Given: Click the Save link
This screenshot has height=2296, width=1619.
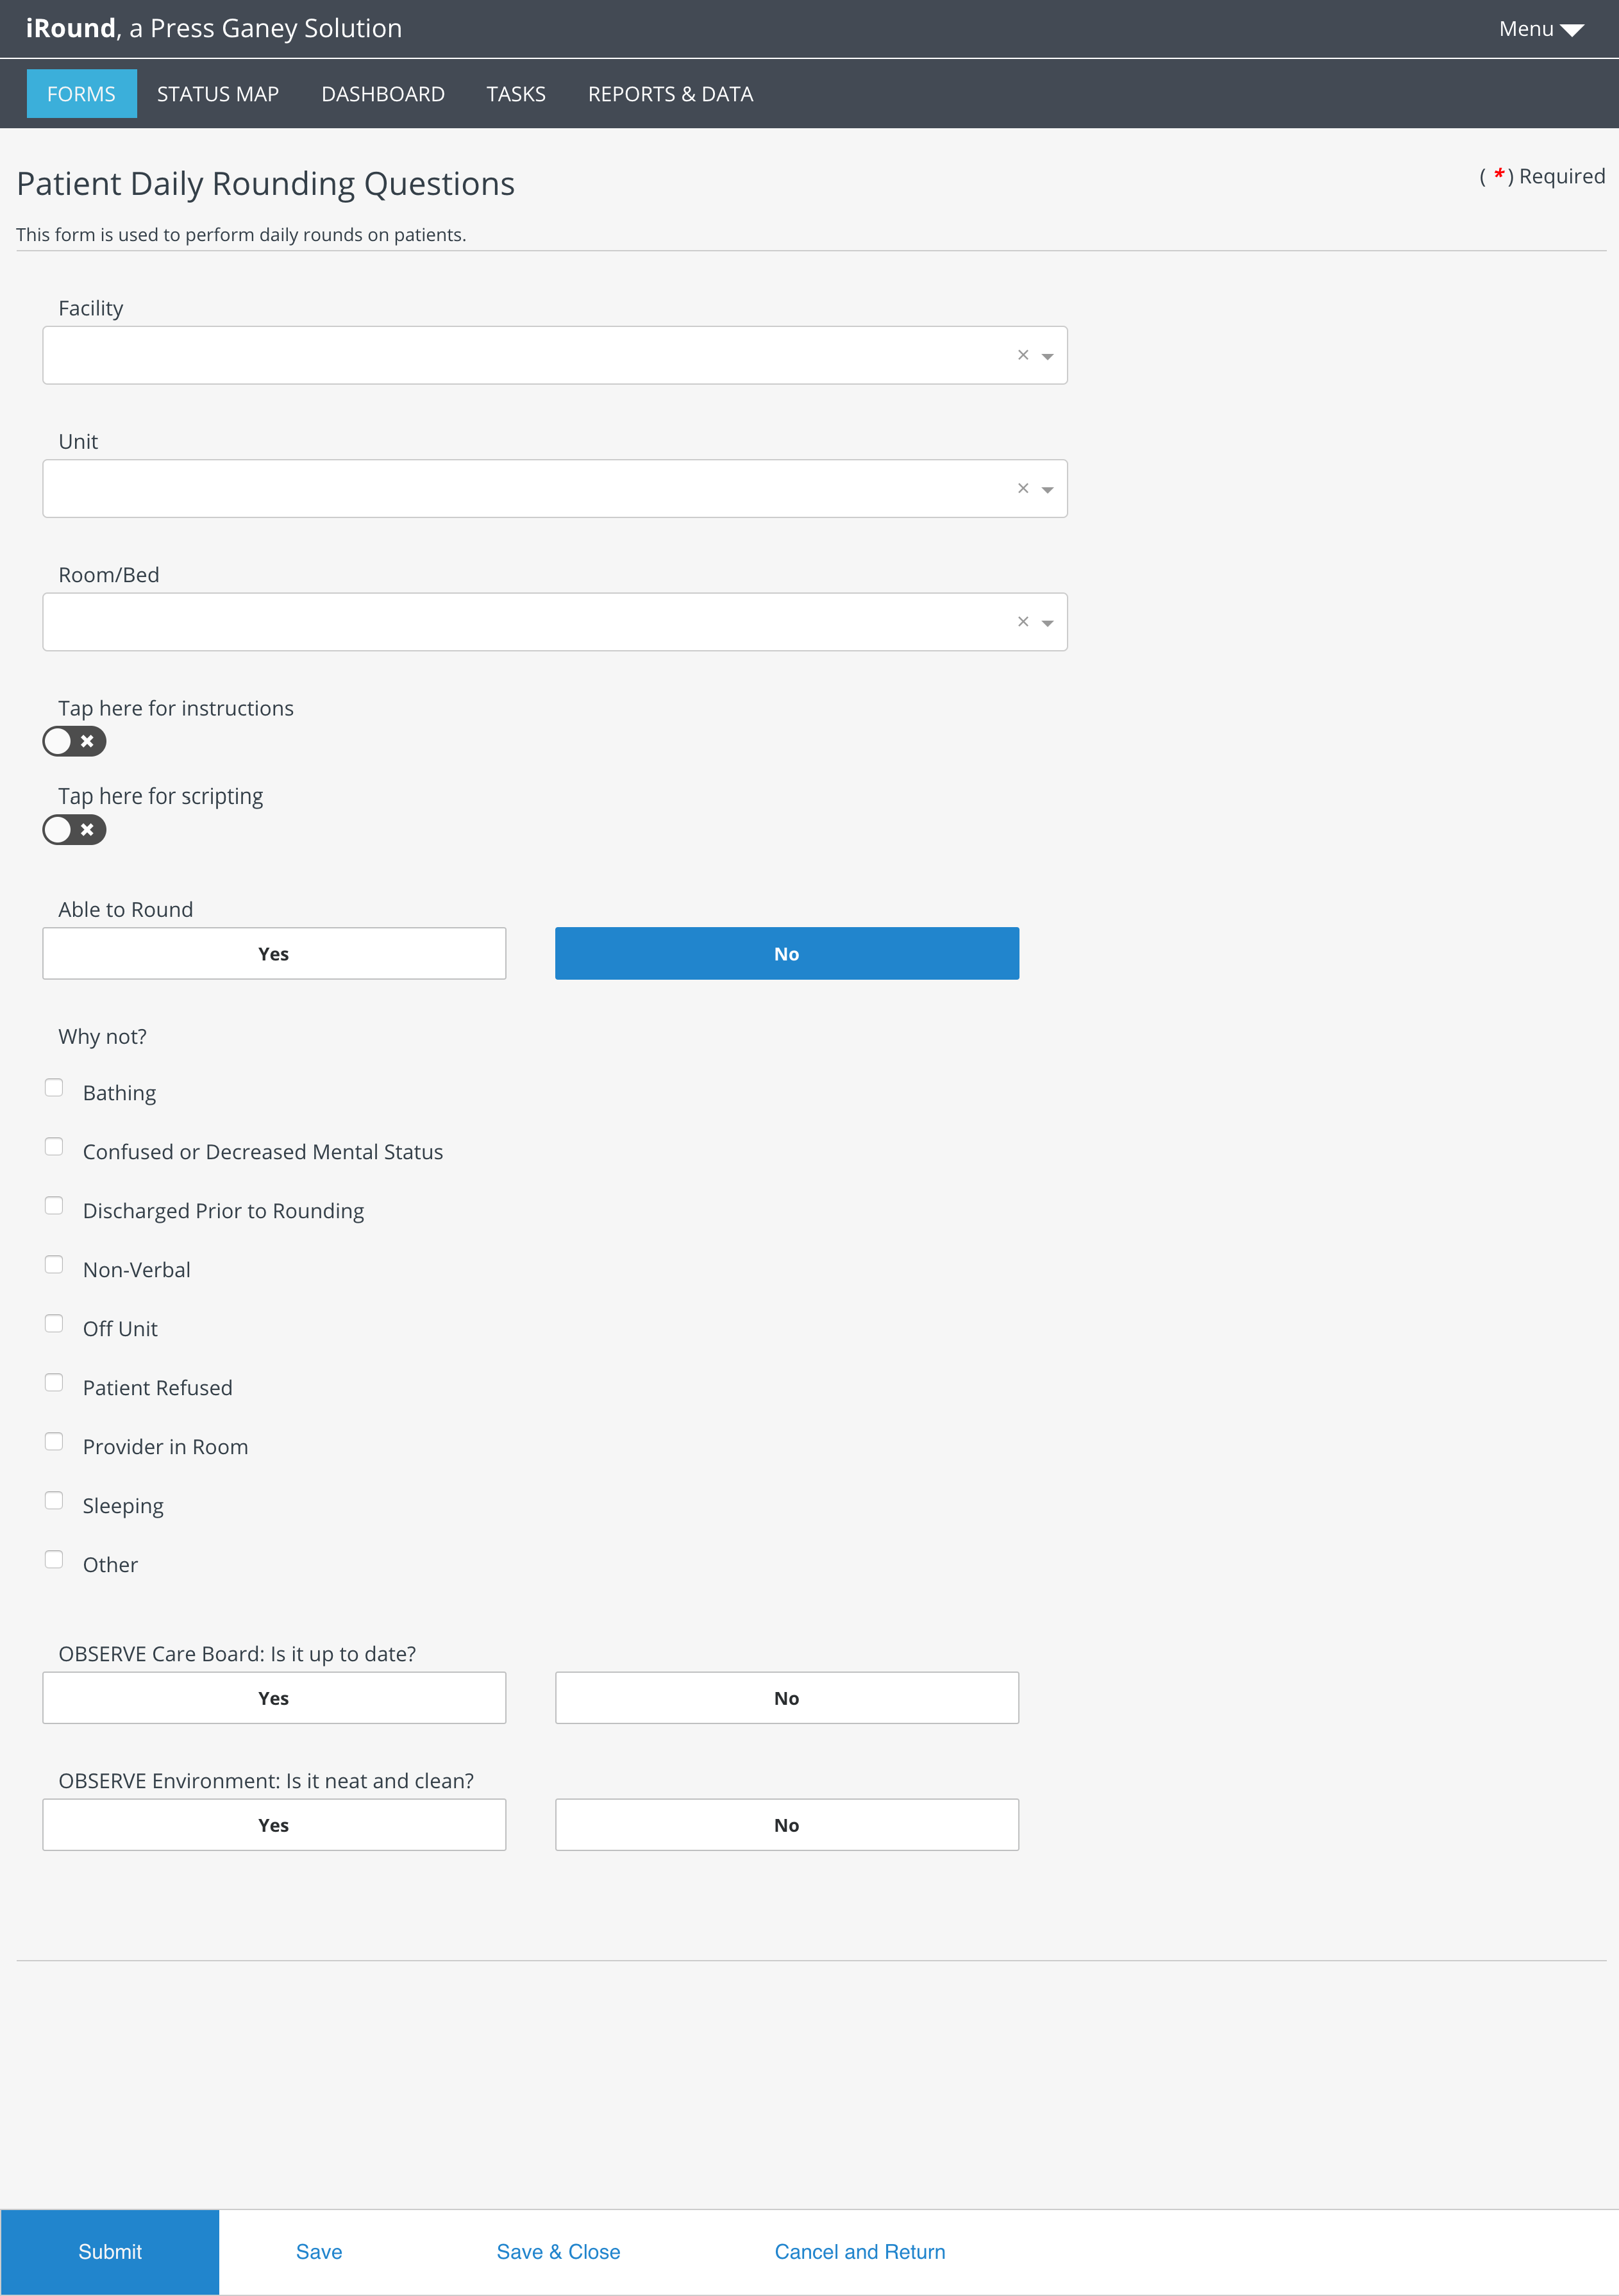Looking at the screenshot, I should [319, 2252].
